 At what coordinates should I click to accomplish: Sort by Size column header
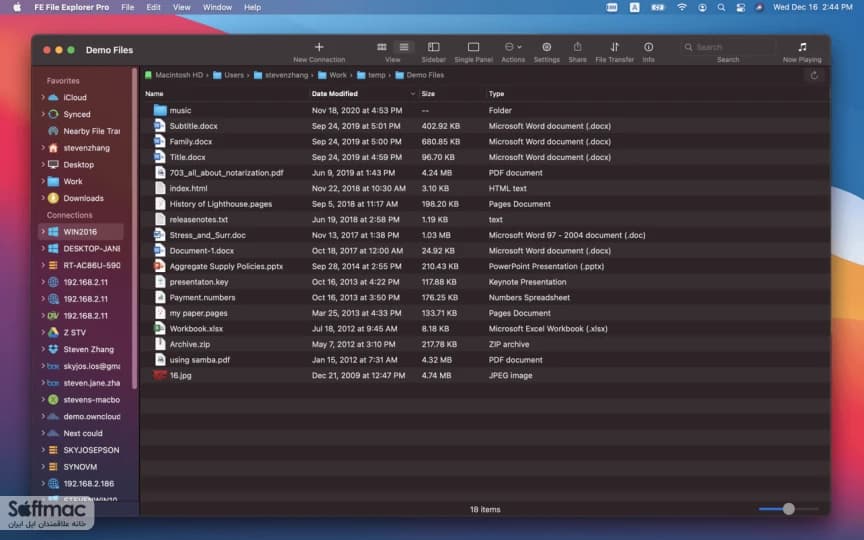(428, 94)
